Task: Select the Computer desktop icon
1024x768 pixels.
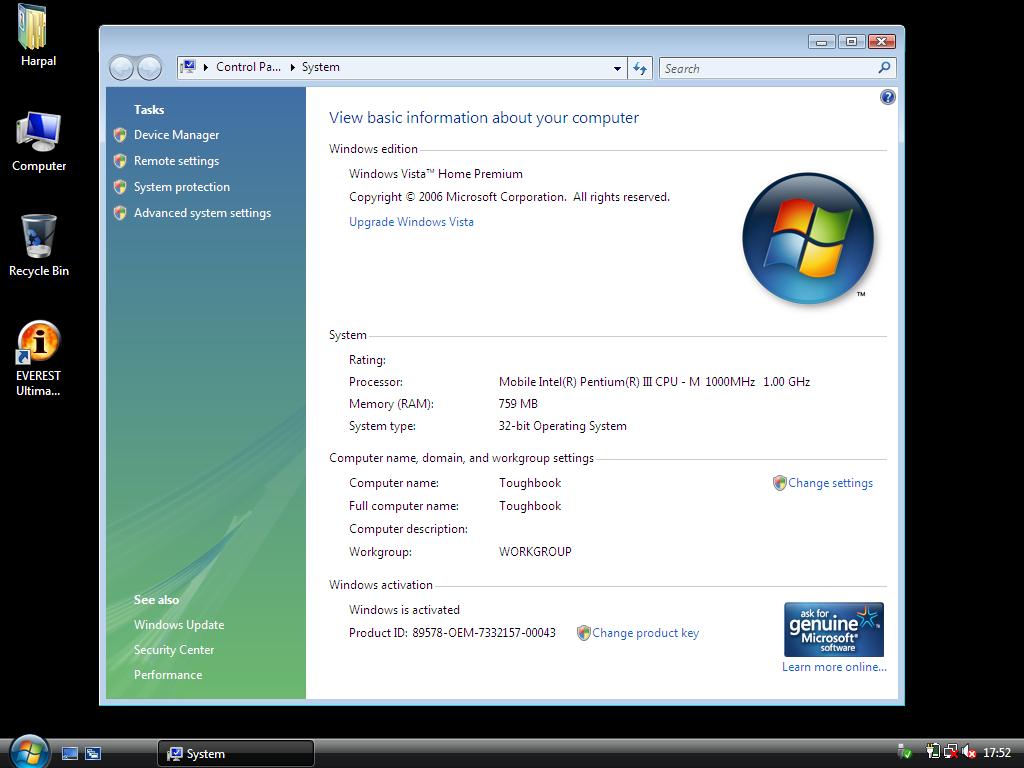Action: [x=39, y=141]
